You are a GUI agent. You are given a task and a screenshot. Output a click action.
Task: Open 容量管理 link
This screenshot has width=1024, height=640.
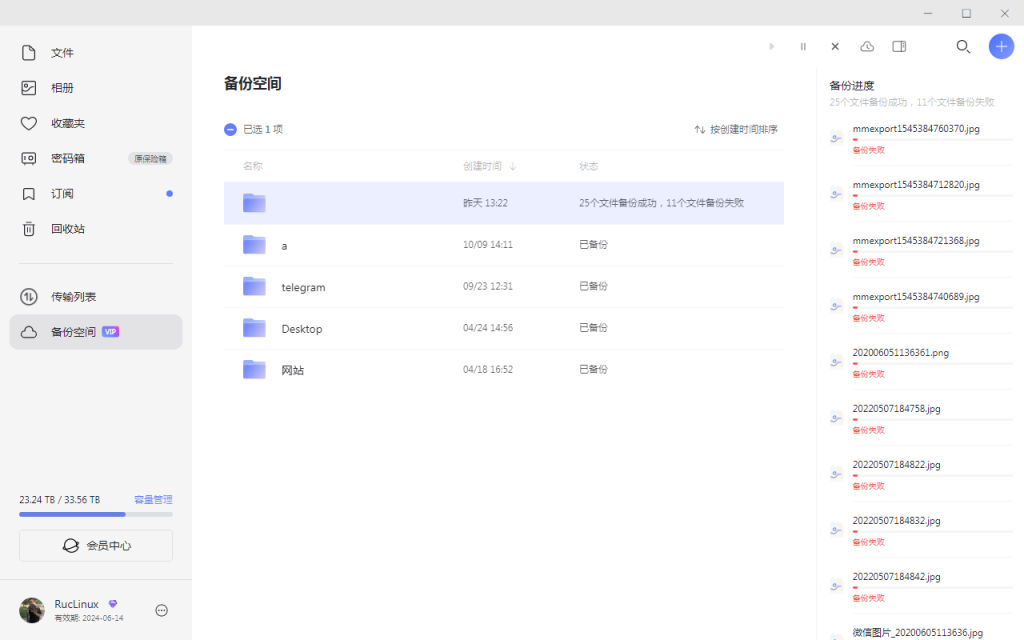[x=152, y=499]
